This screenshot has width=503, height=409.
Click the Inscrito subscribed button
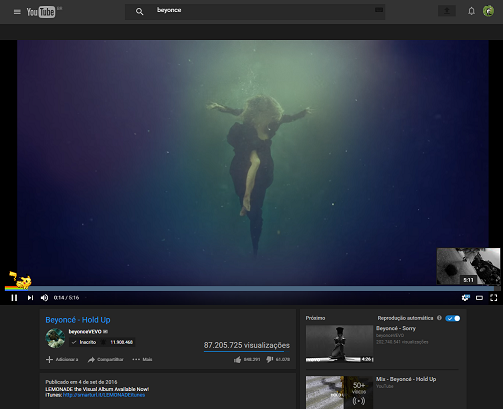[84, 342]
